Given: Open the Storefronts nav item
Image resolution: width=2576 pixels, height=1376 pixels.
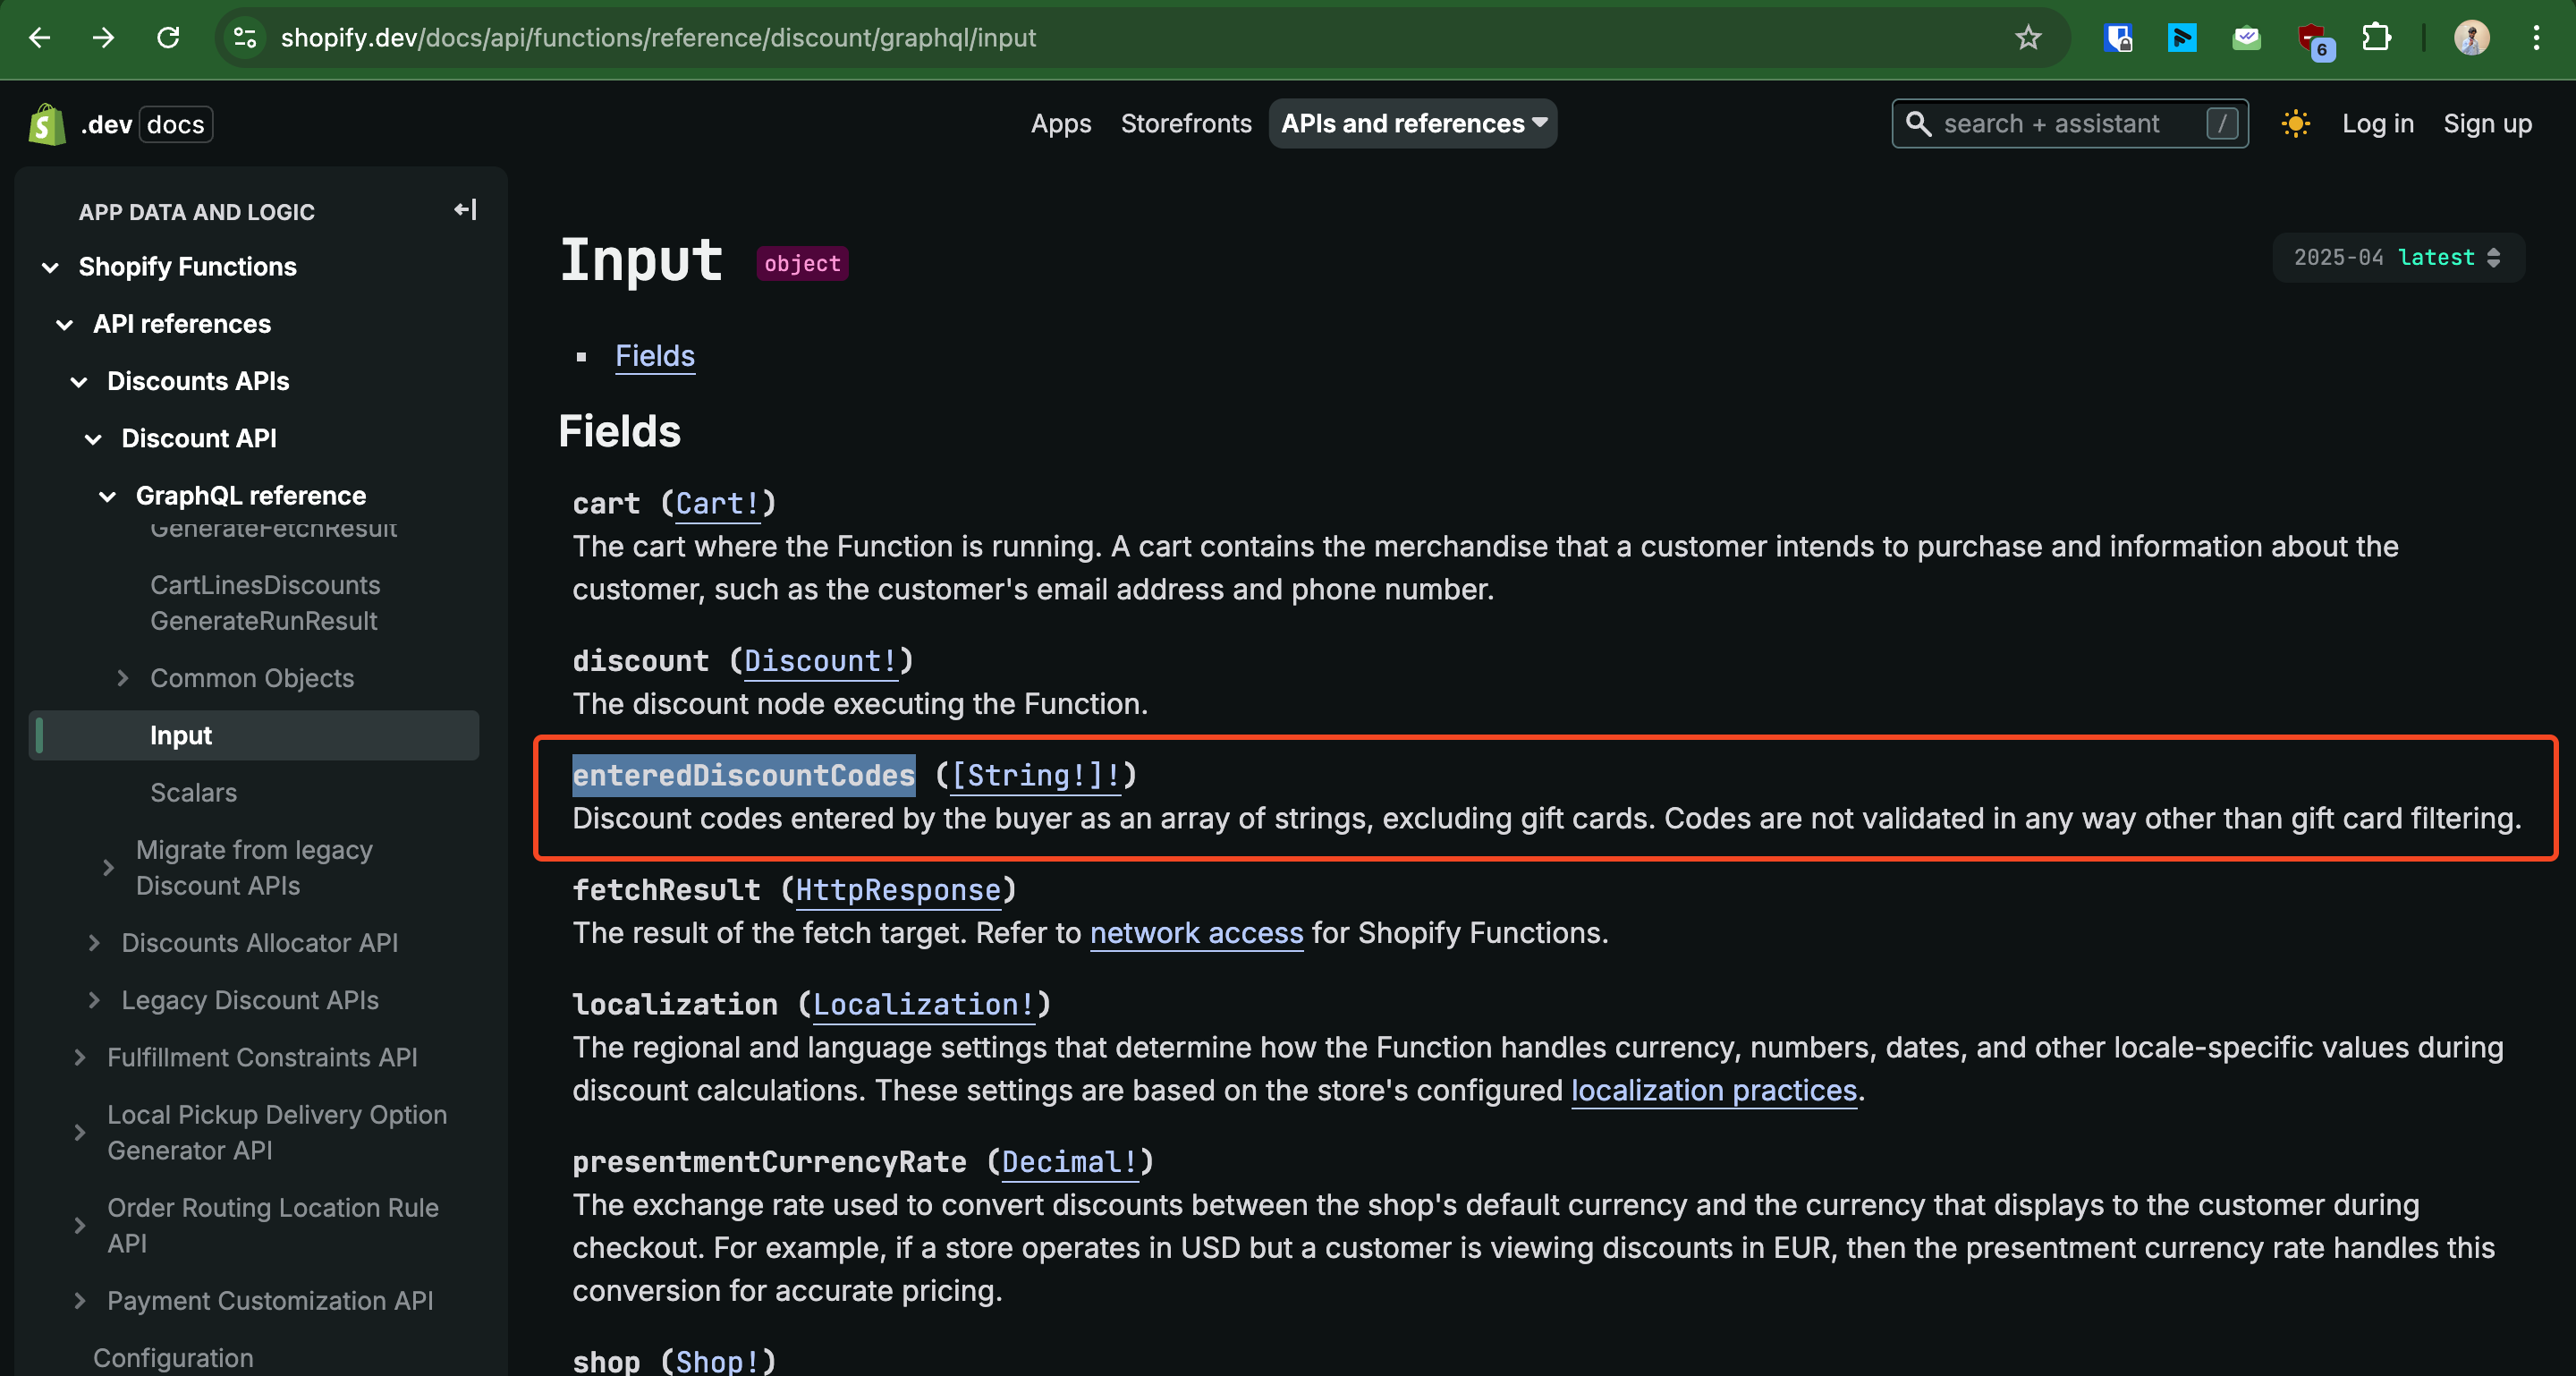Looking at the screenshot, I should [1185, 124].
